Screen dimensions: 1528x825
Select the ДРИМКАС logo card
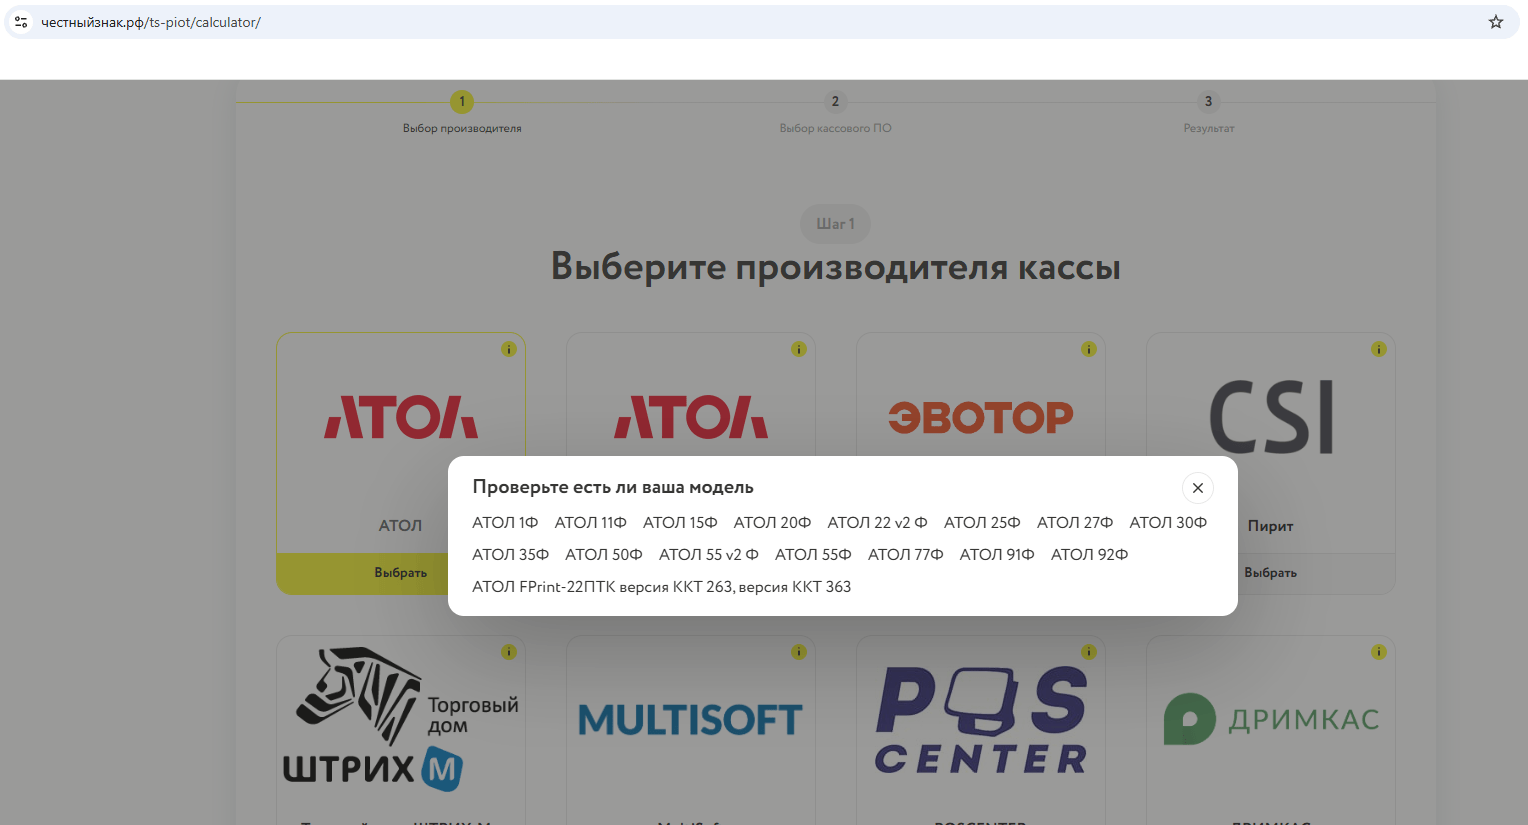click(x=1271, y=719)
